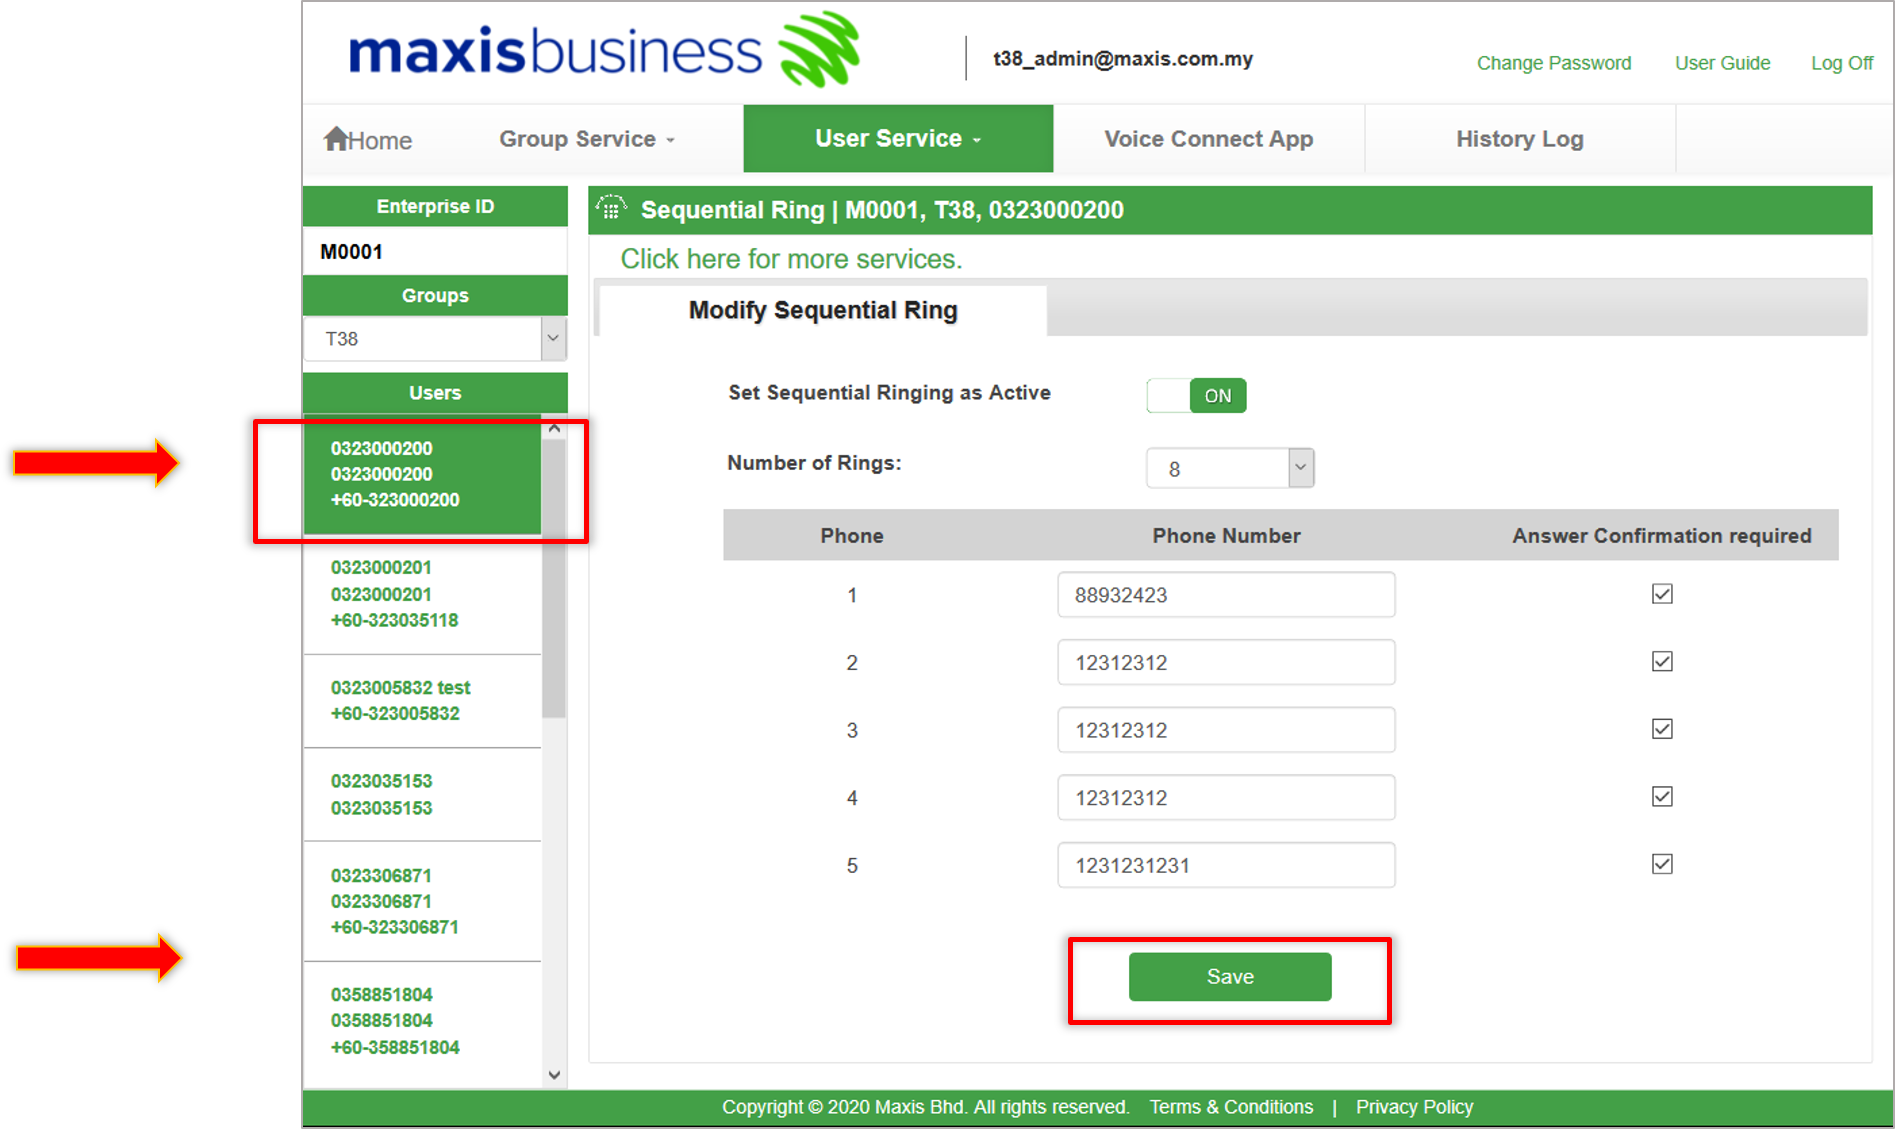Viewport: 1895px width, 1129px height.
Task: Turn off Sequential Ringing active toggle
Action: click(x=1196, y=395)
